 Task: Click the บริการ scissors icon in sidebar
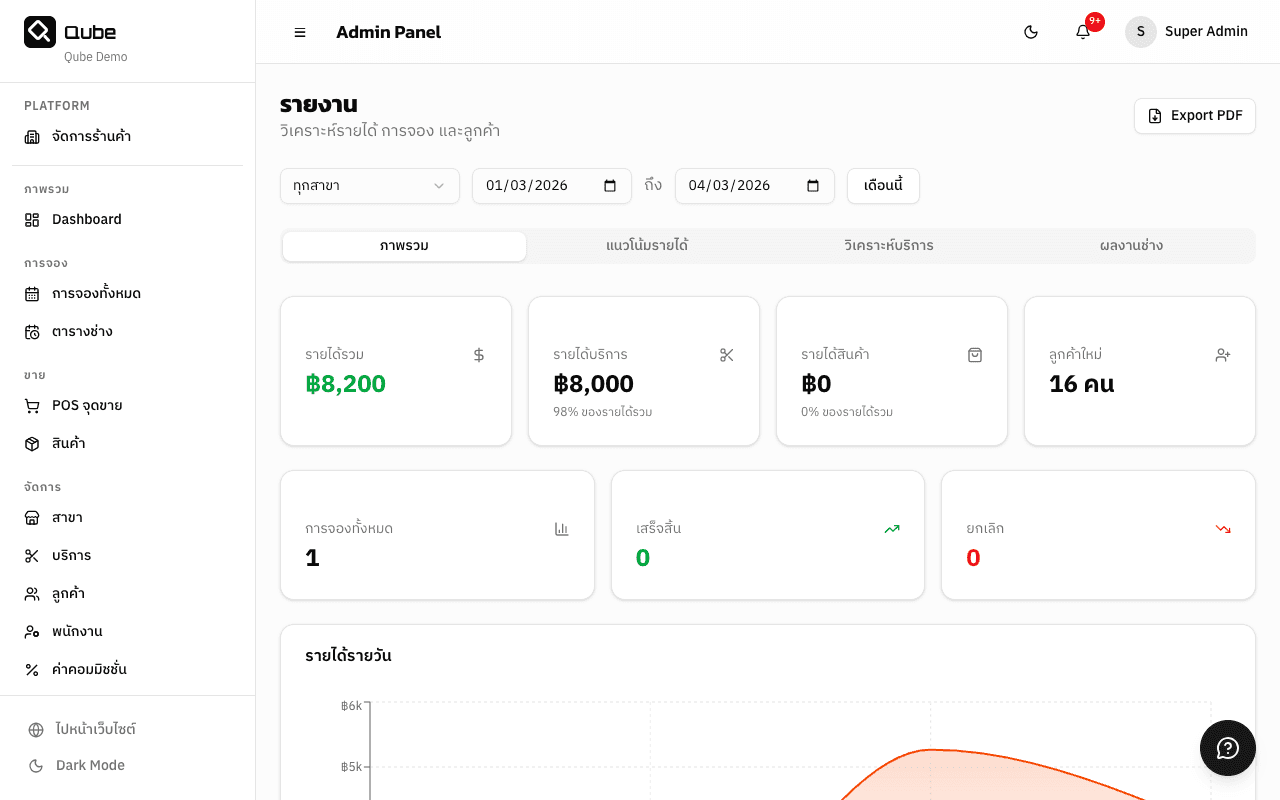[x=32, y=556]
